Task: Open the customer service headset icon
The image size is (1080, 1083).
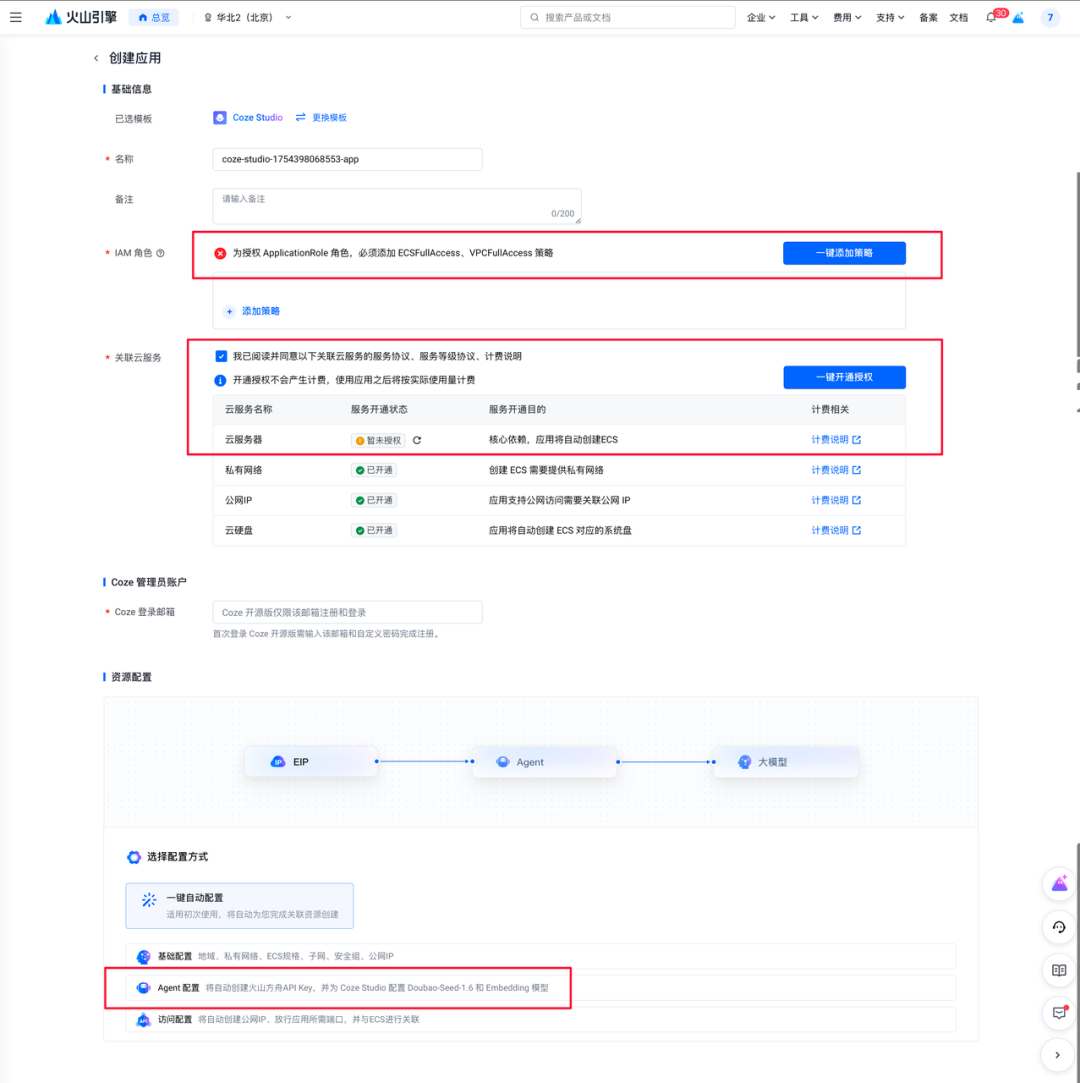Action: [x=1059, y=927]
